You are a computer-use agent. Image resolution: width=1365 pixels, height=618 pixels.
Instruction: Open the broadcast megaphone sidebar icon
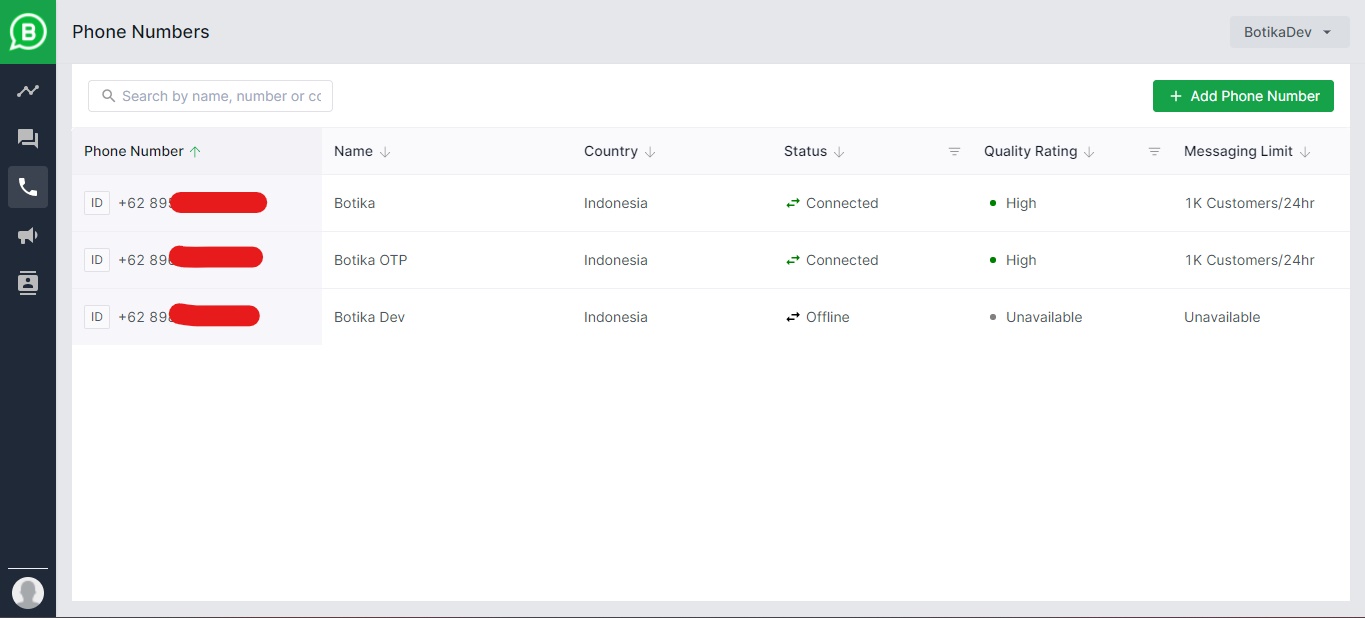28,236
